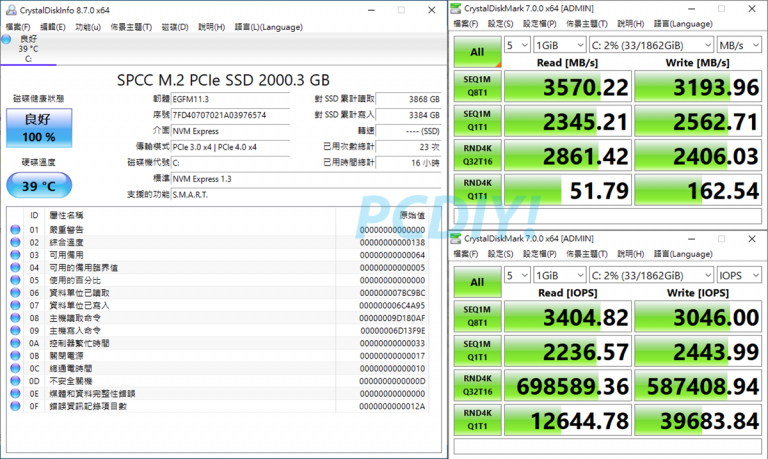Click status orb for attribute 05

click(x=15, y=280)
